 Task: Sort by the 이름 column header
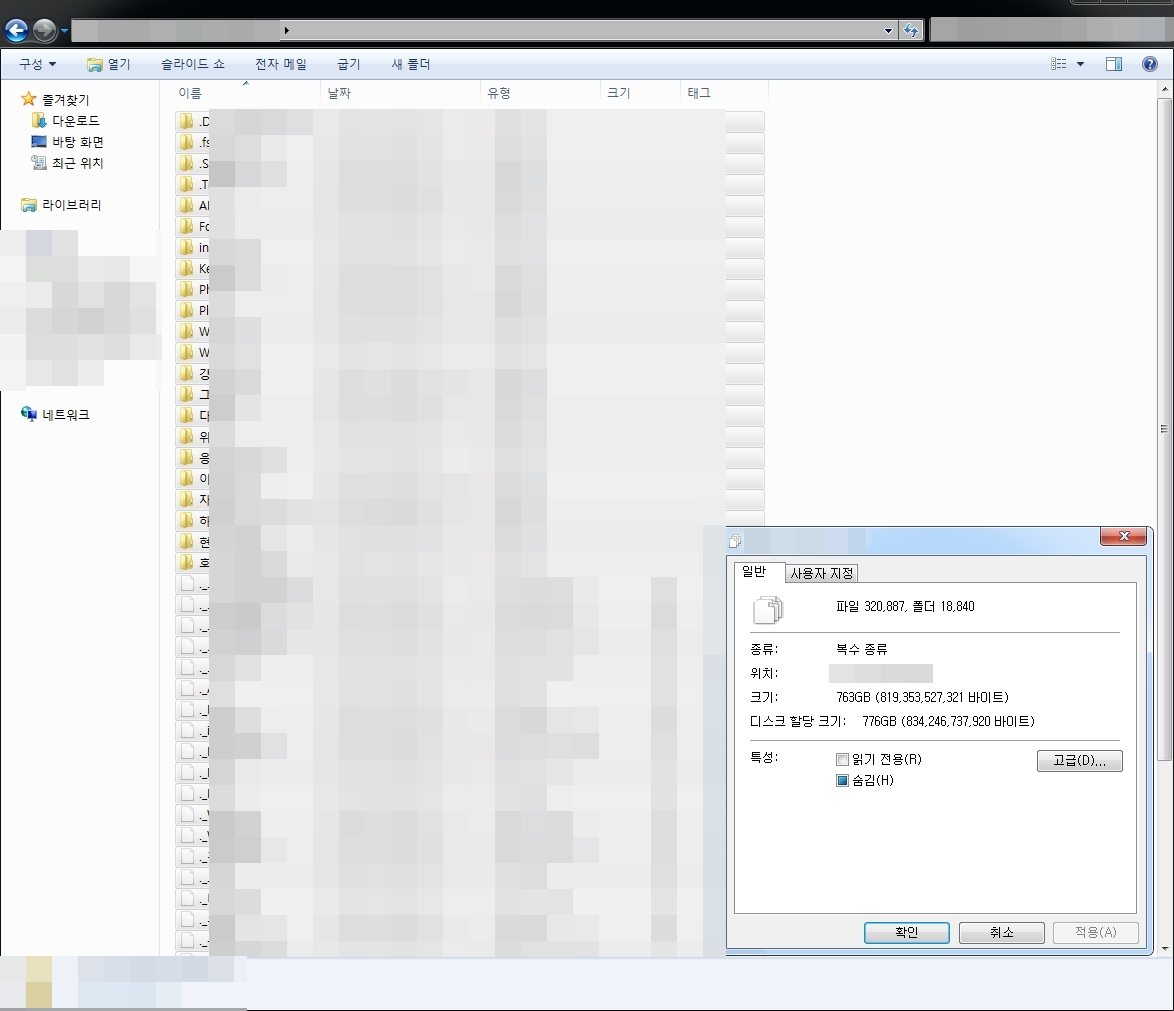pyautogui.click(x=246, y=93)
